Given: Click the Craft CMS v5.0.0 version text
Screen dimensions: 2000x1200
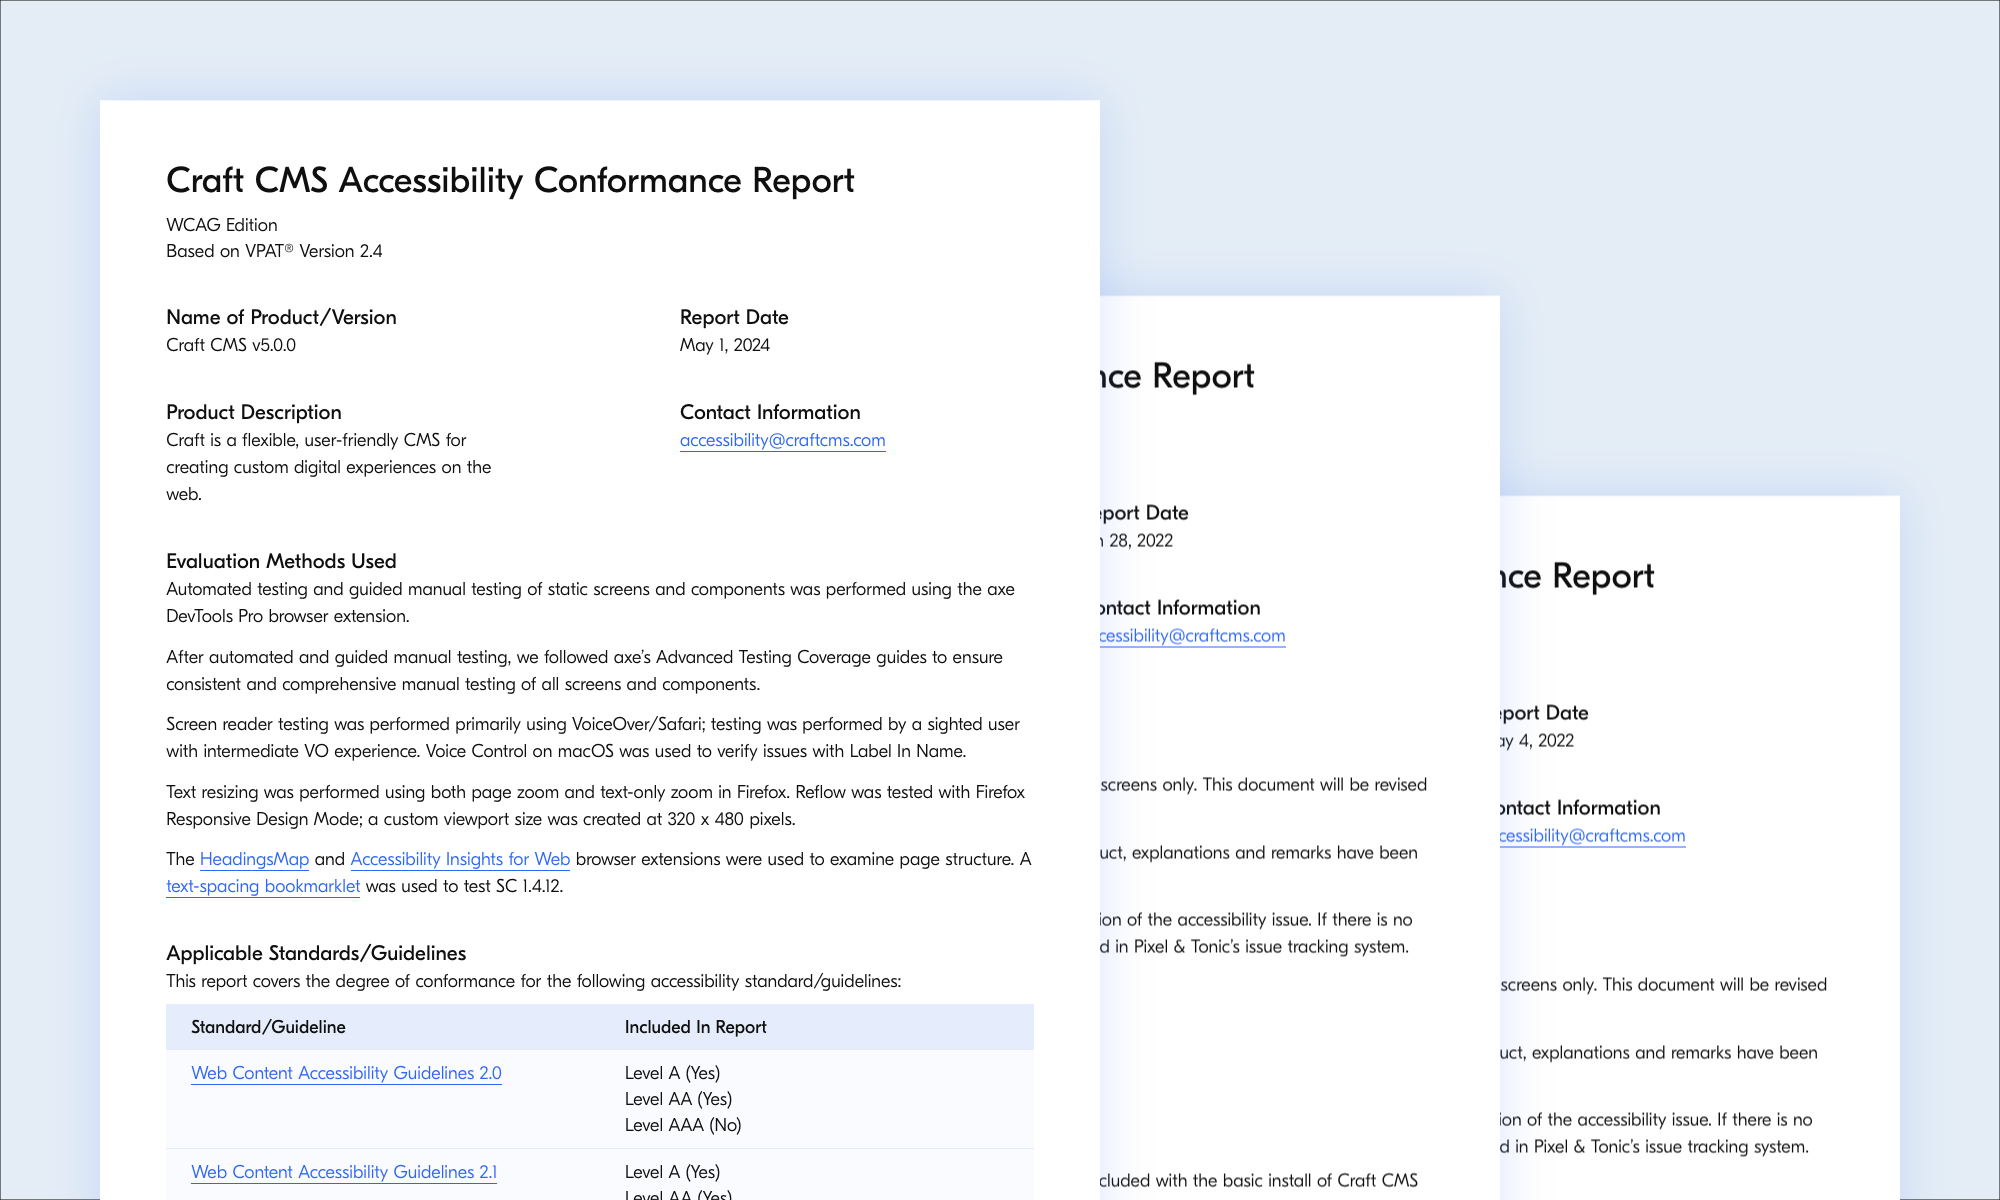Looking at the screenshot, I should point(231,345).
